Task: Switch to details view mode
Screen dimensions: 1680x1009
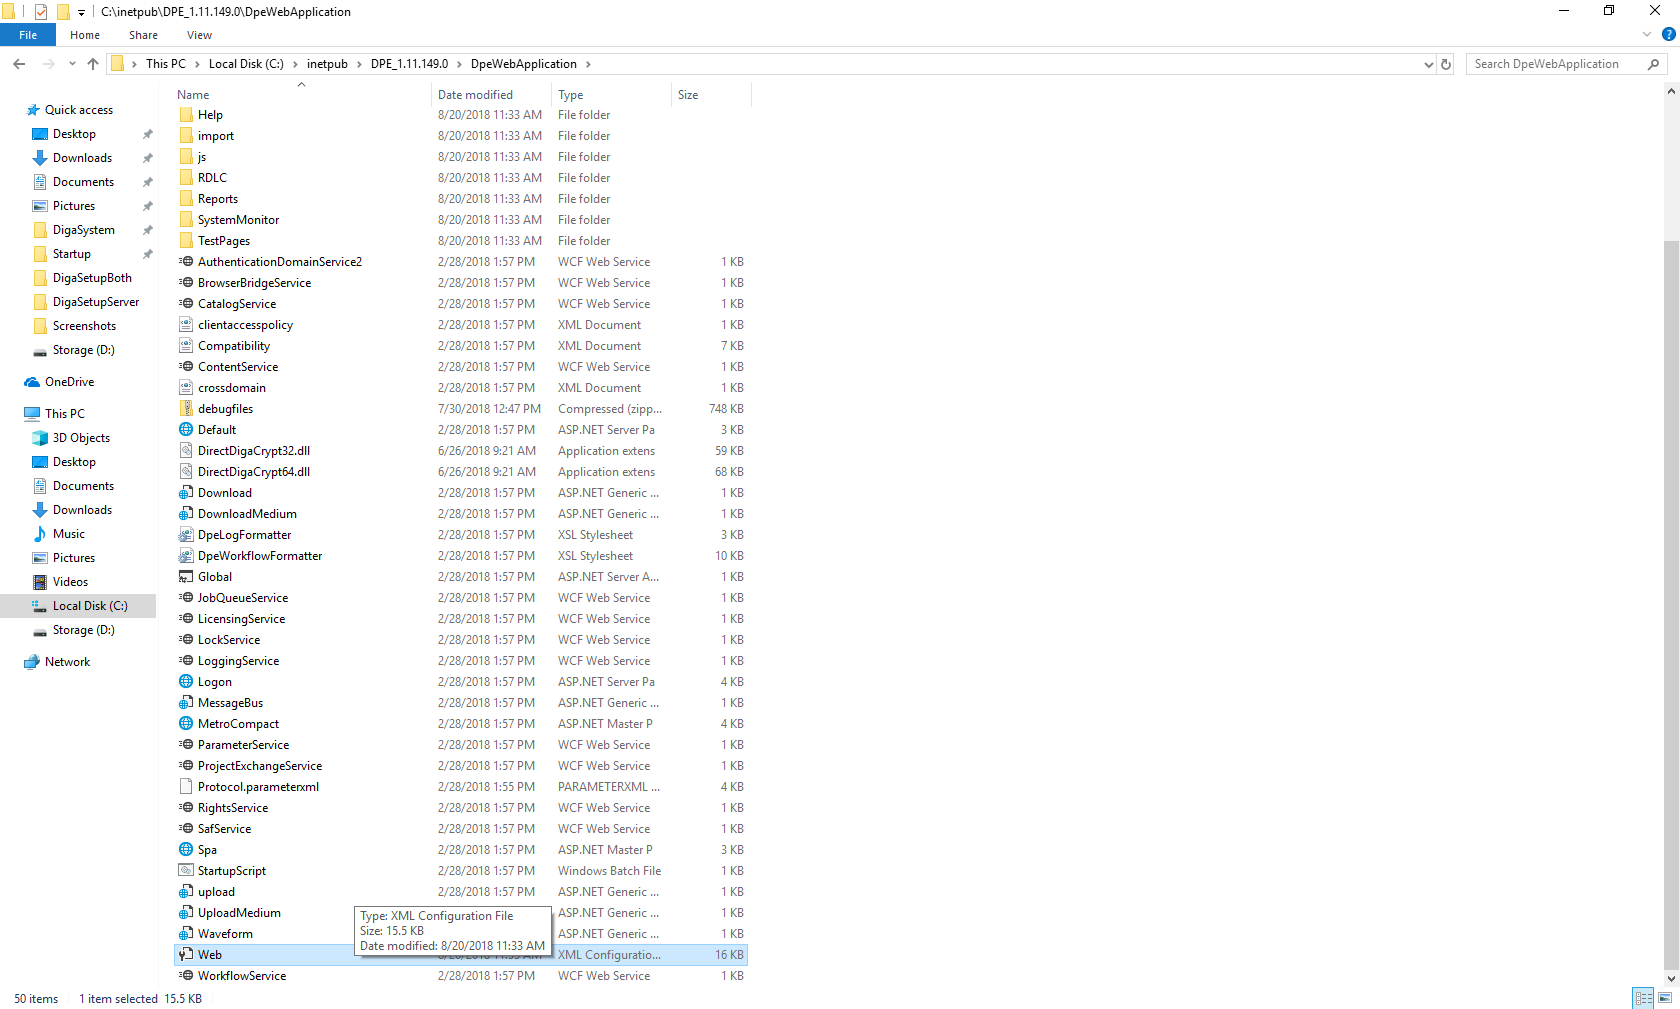Action: (x=1643, y=998)
